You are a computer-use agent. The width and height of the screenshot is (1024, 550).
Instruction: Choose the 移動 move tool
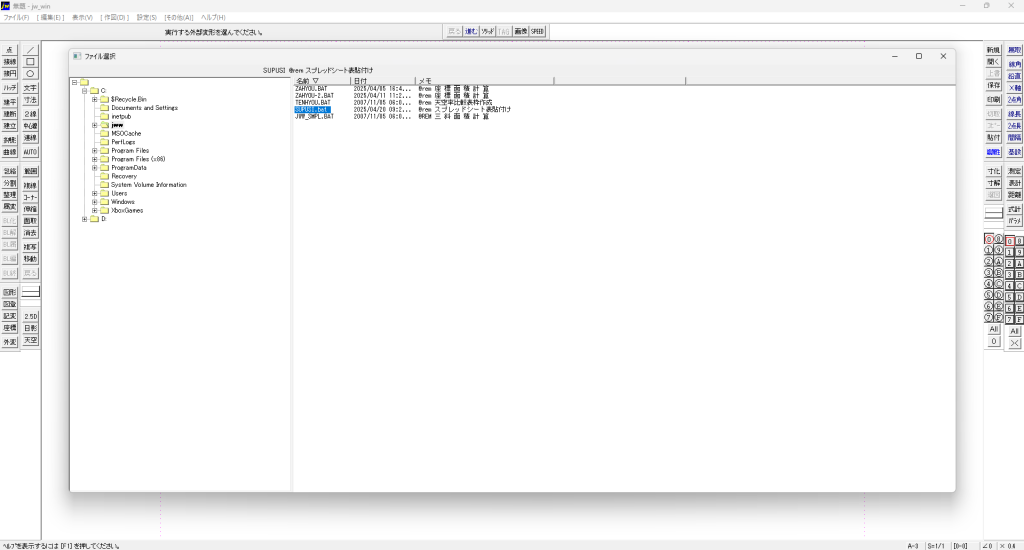[30, 259]
